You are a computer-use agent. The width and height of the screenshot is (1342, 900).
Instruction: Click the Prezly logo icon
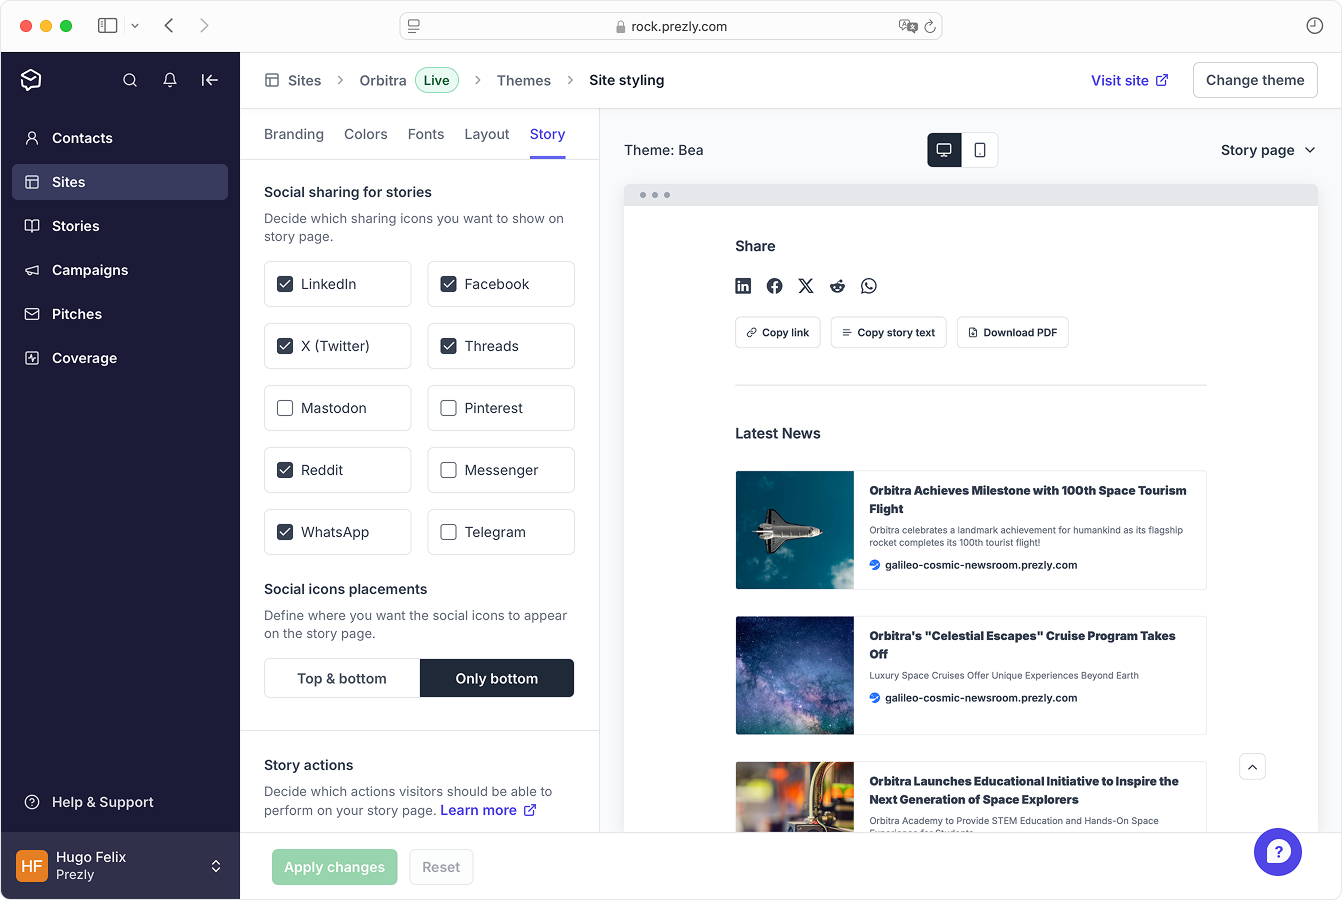(31, 80)
